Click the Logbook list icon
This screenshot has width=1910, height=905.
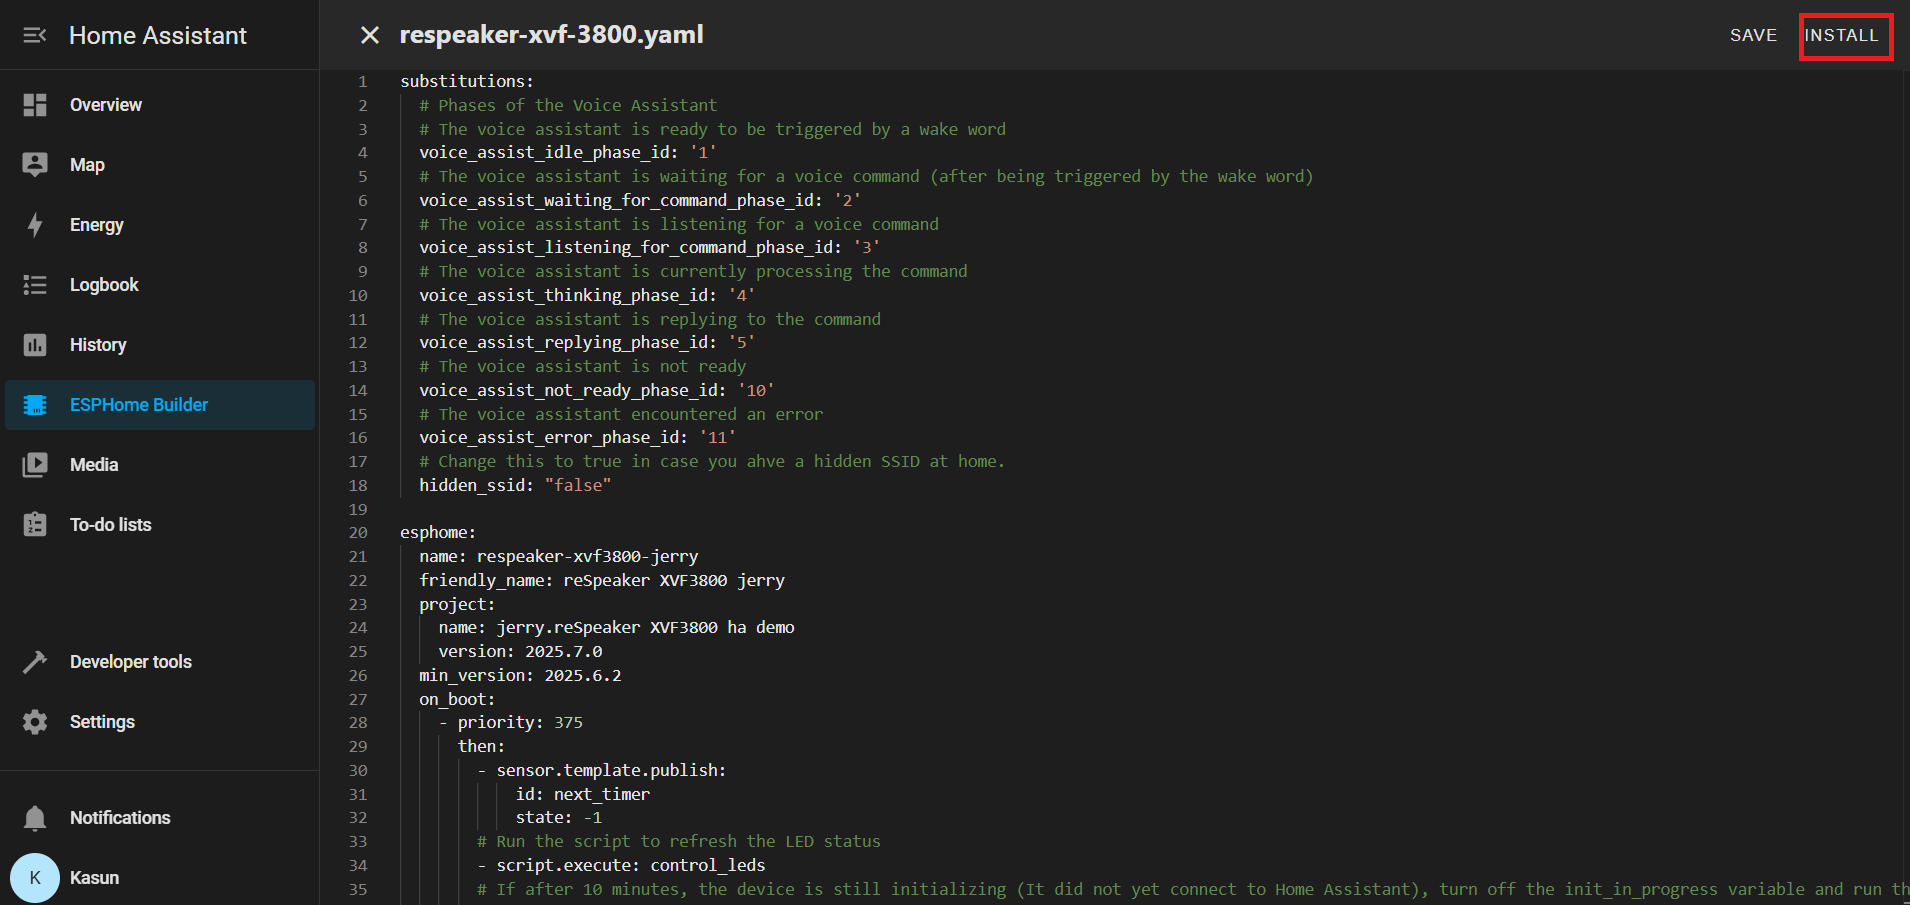(x=35, y=285)
